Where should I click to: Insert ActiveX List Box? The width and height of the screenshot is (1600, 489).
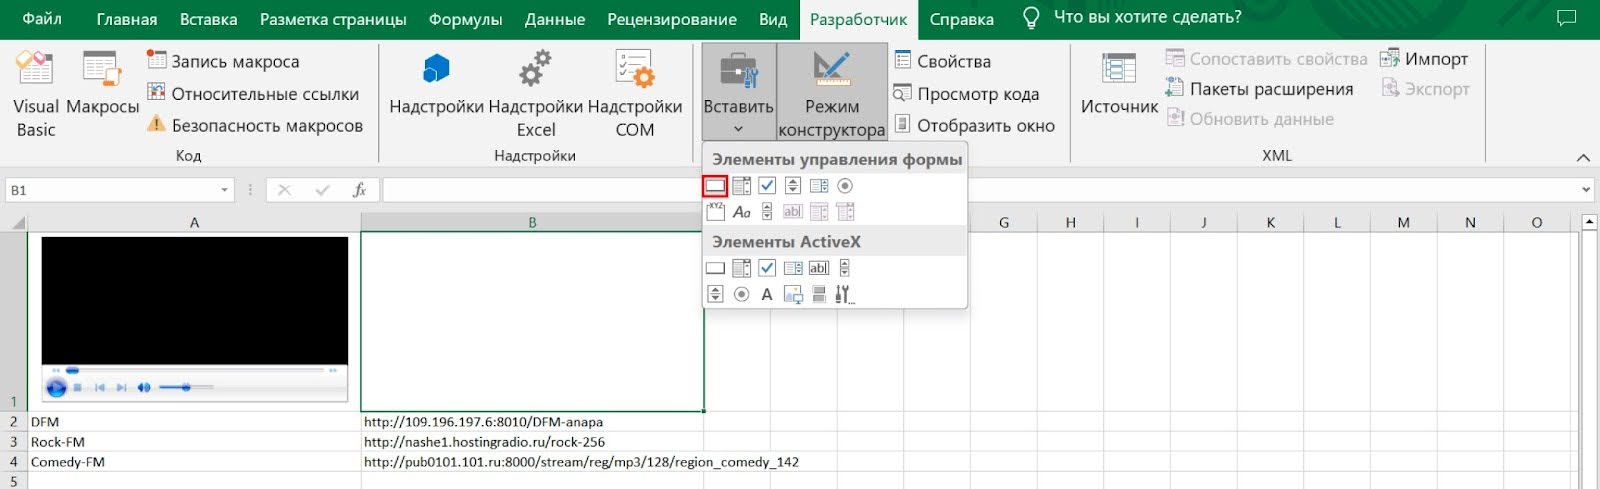click(793, 268)
